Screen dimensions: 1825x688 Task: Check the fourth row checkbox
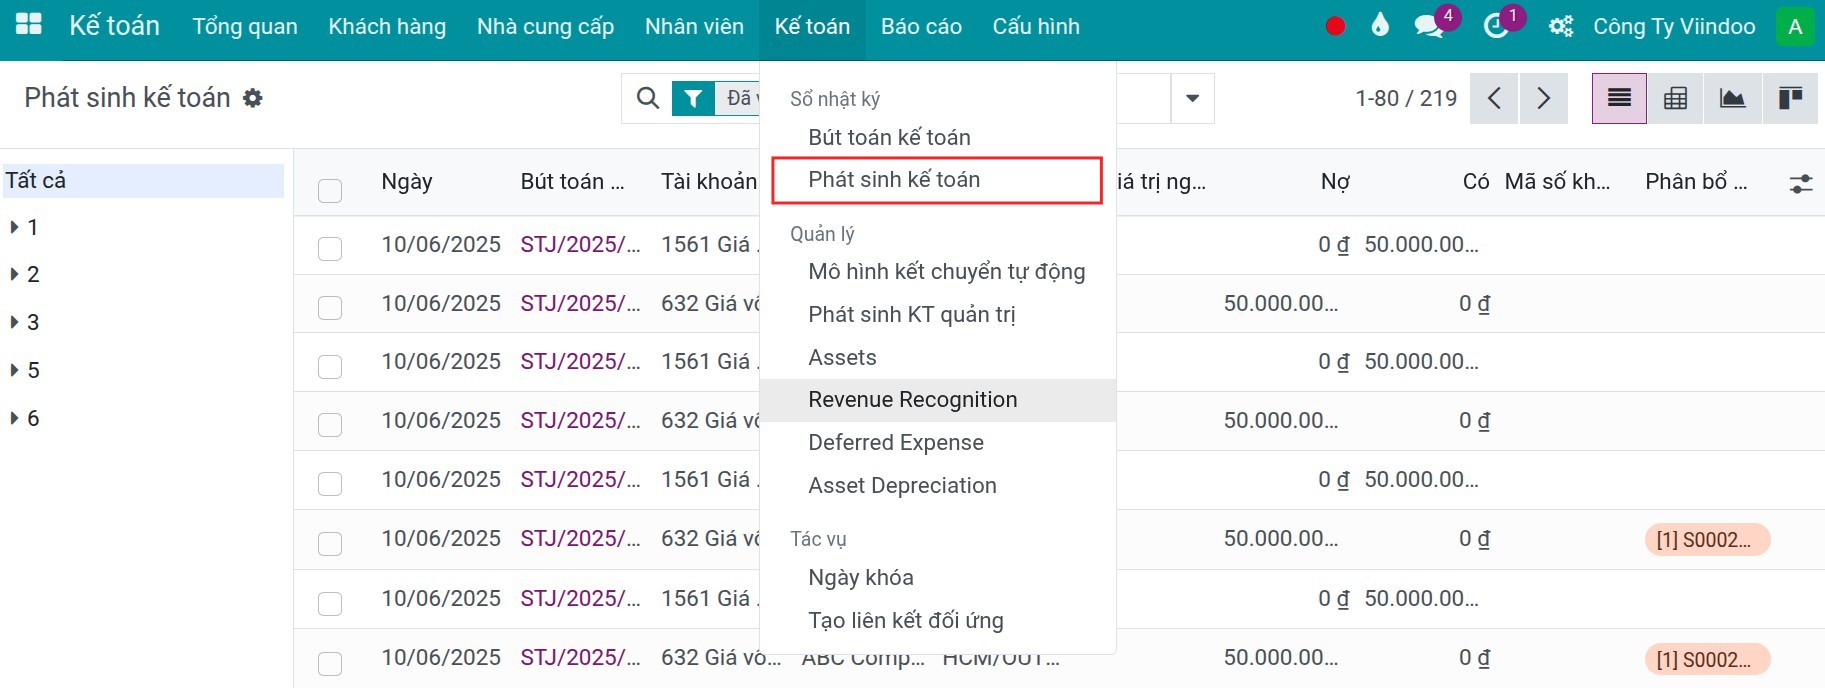coord(330,424)
